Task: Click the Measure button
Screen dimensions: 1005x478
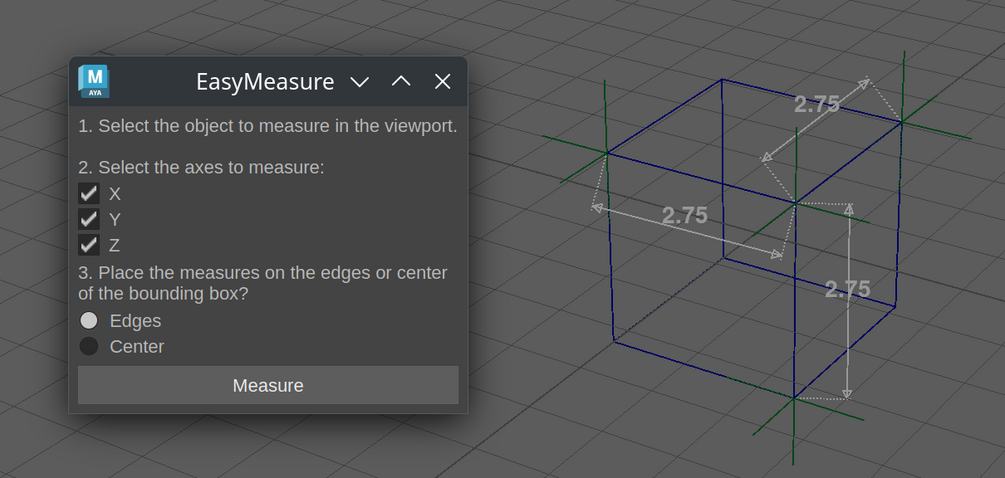Action: click(x=268, y=385)
